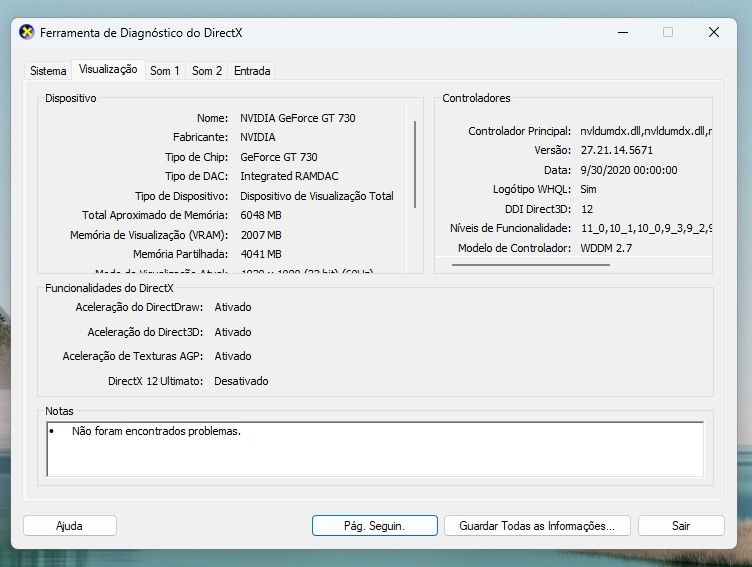Click the Logótipo WHQL value Sim
This screenshot has width=752, height=567.
(x=588, y=189)
